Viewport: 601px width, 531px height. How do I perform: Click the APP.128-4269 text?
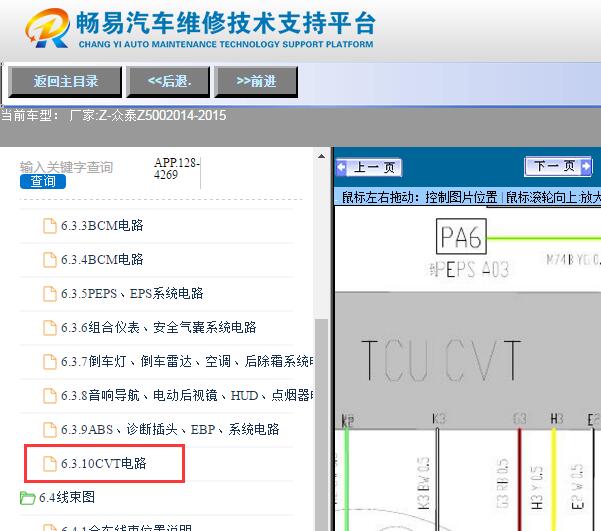click(x=177, y=168)
